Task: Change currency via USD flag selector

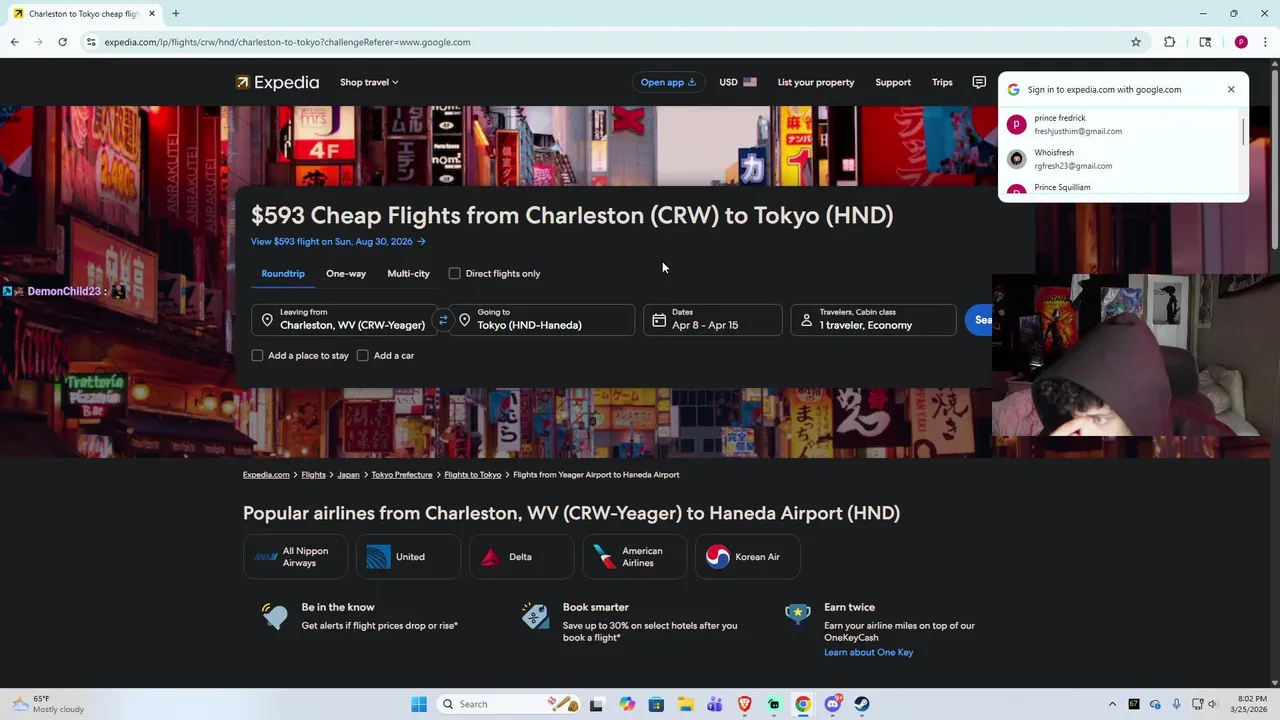Action: click(x=738, y=82)
